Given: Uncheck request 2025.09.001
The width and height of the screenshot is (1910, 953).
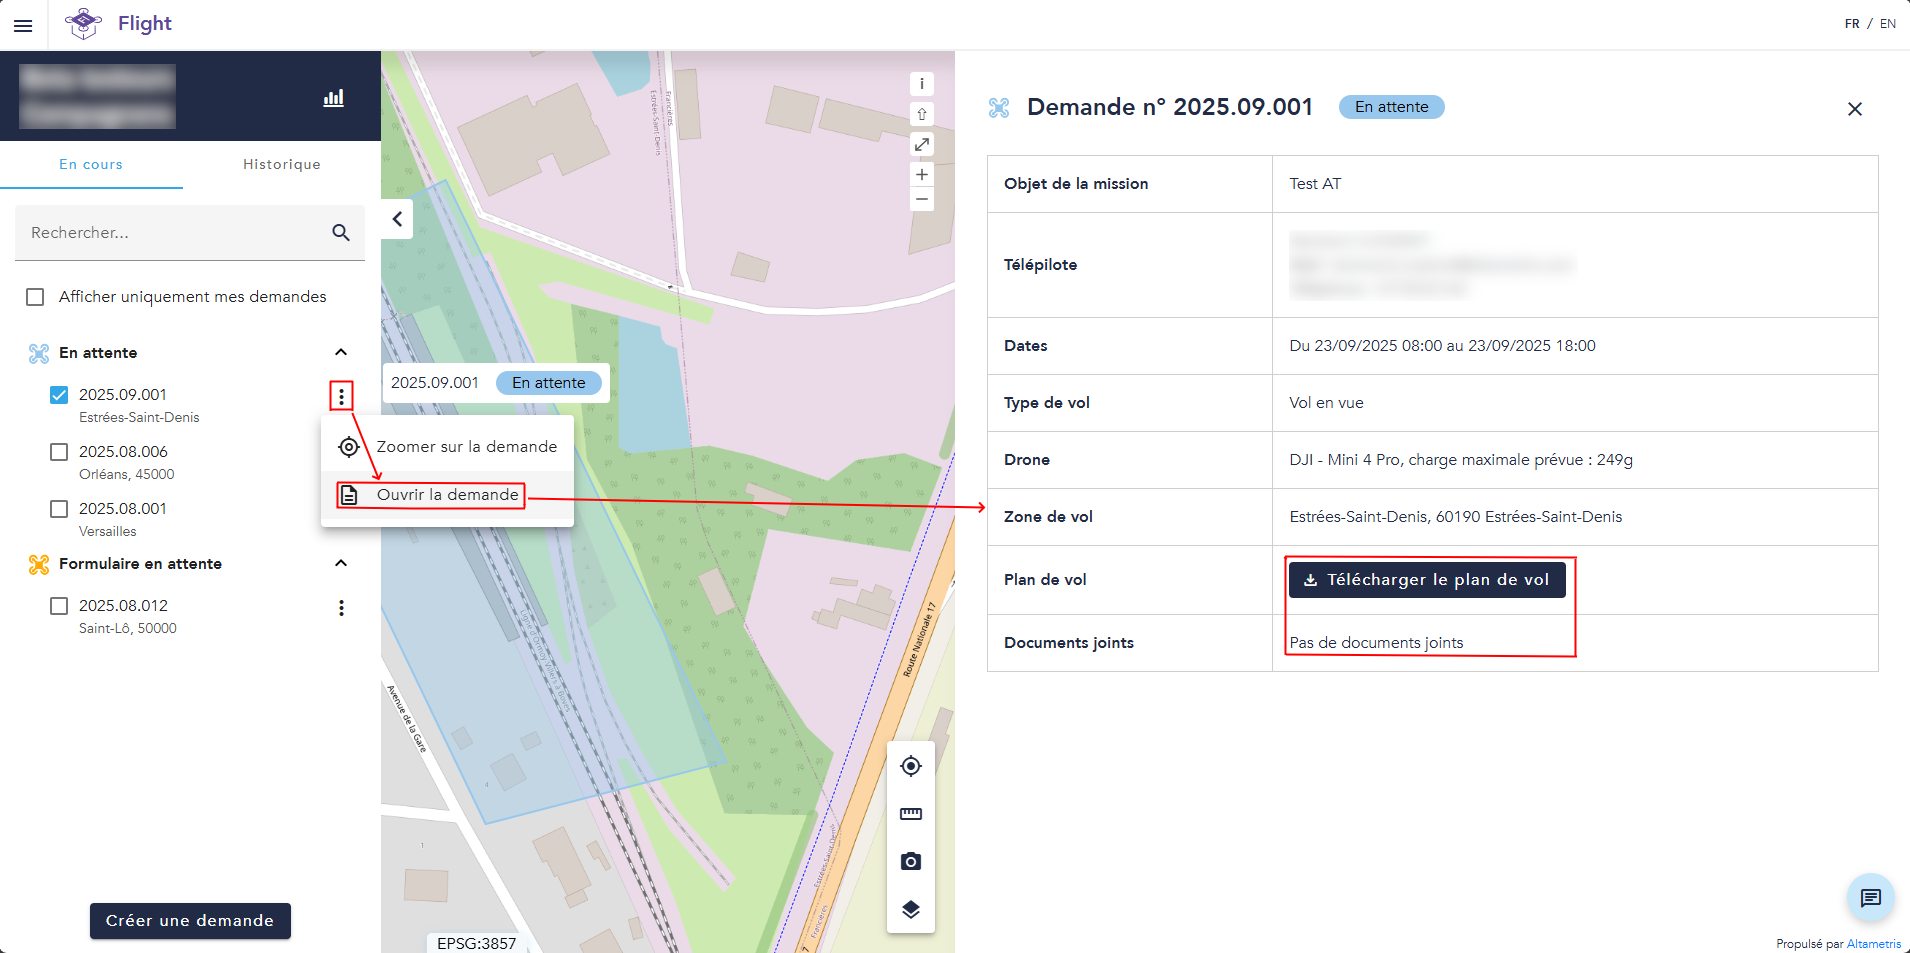Looking at the screenshot, I should (x=59, y=395).
